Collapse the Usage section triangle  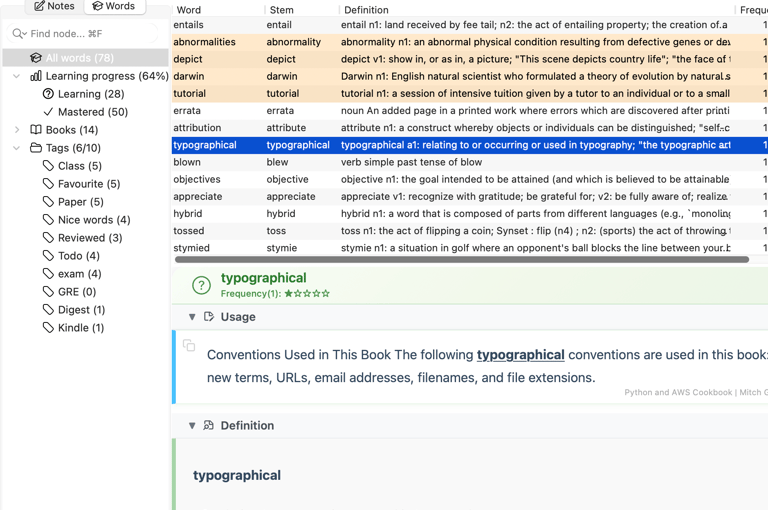coord(192,317)
